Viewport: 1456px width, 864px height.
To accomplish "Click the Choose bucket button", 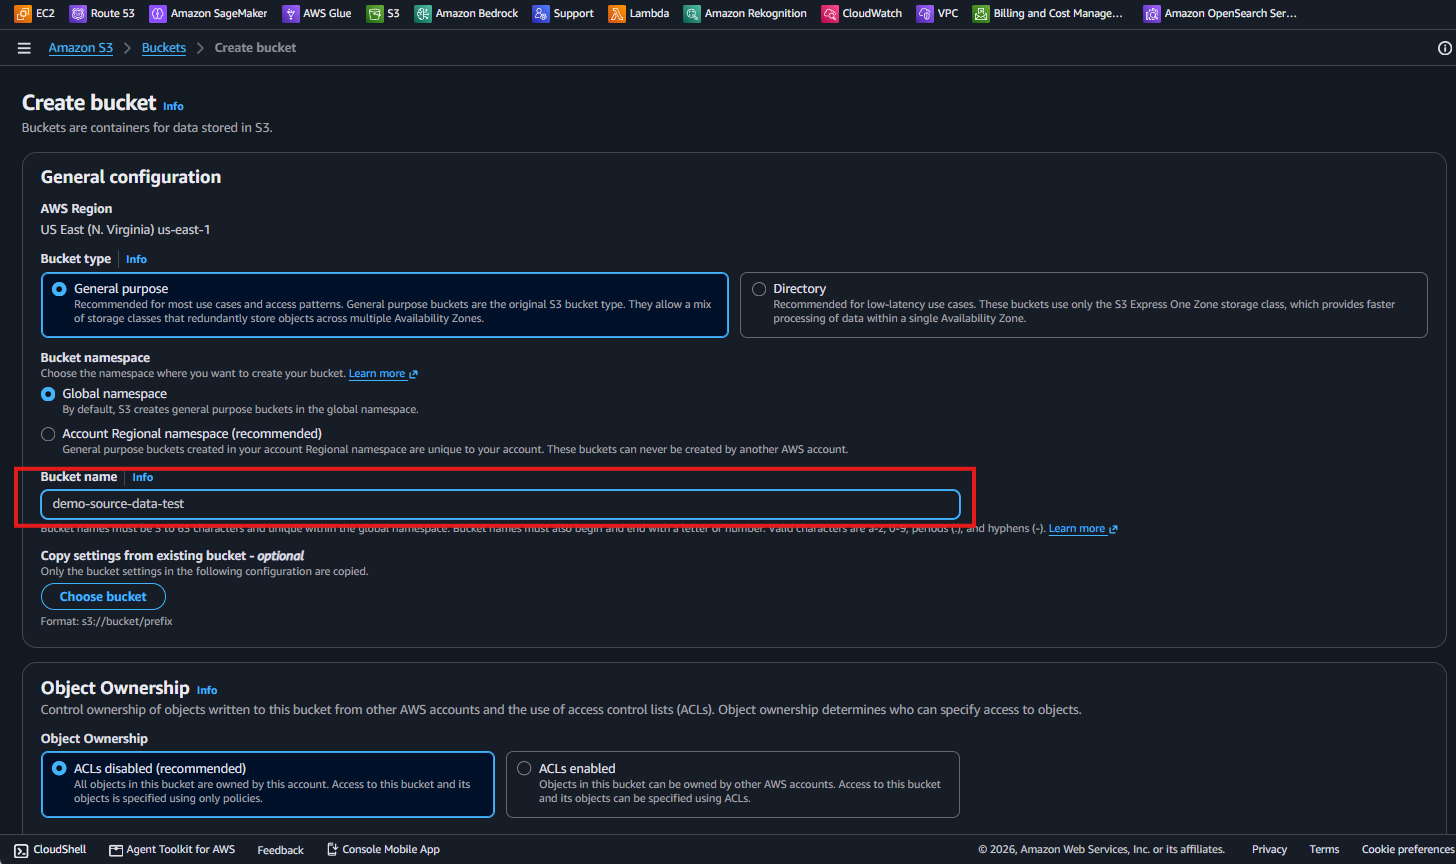I will click(x=103, y=596).
